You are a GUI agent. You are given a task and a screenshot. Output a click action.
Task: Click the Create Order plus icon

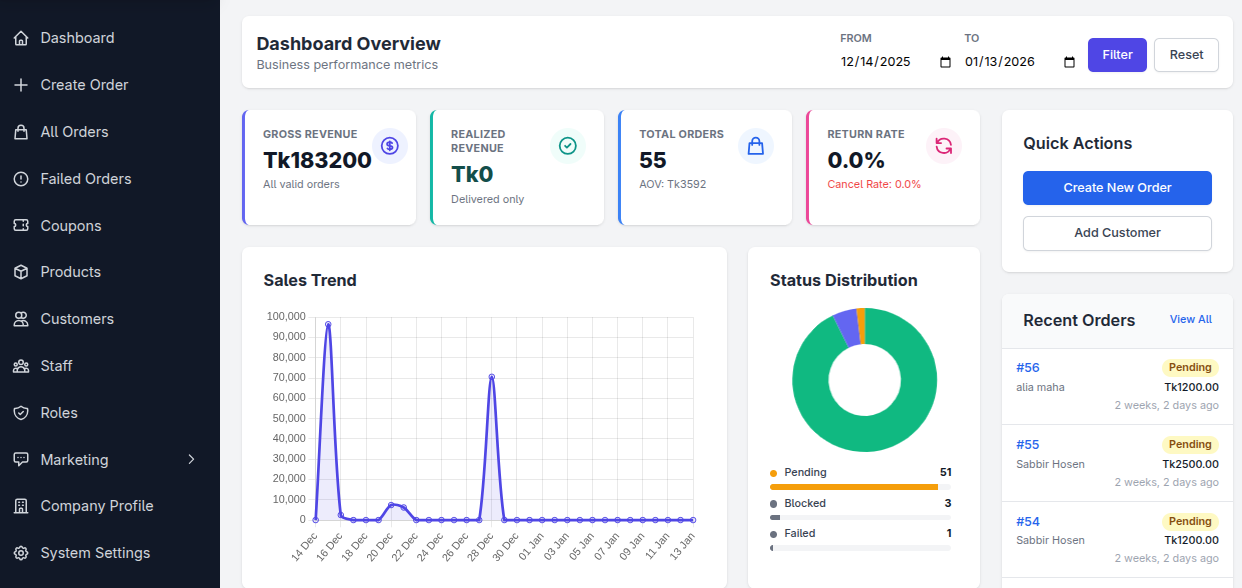click(x=20, y=84)
